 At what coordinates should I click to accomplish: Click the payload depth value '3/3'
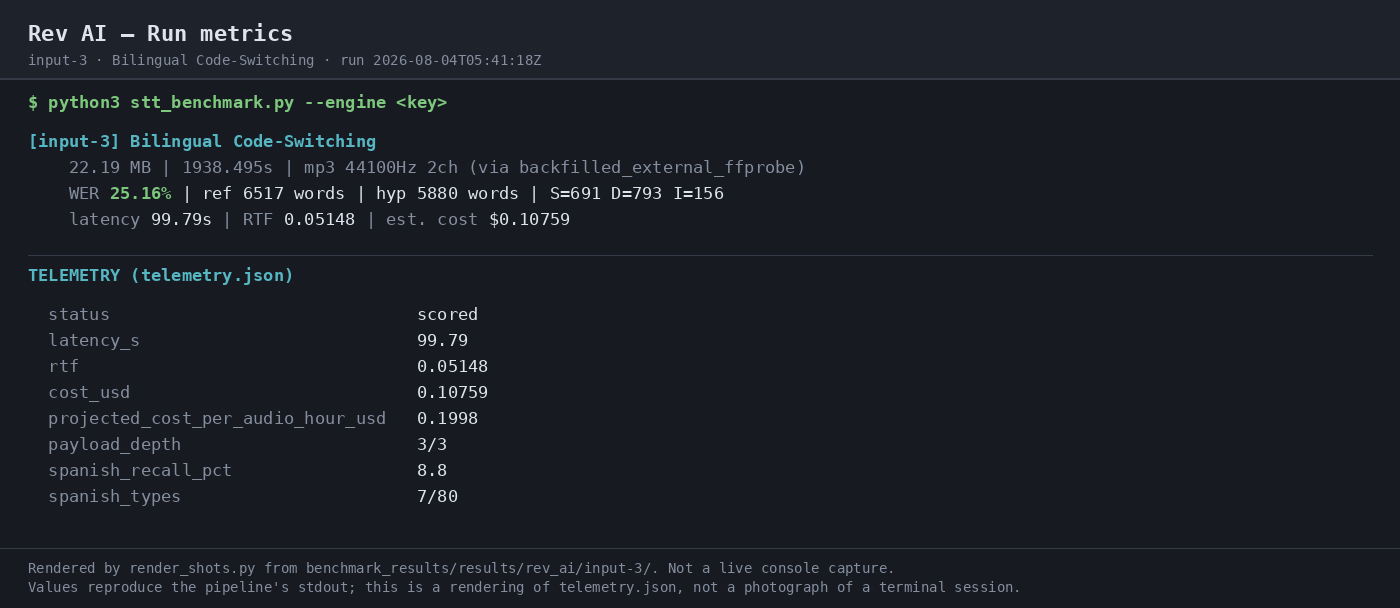pyautogui.click(x=432, y=445)
